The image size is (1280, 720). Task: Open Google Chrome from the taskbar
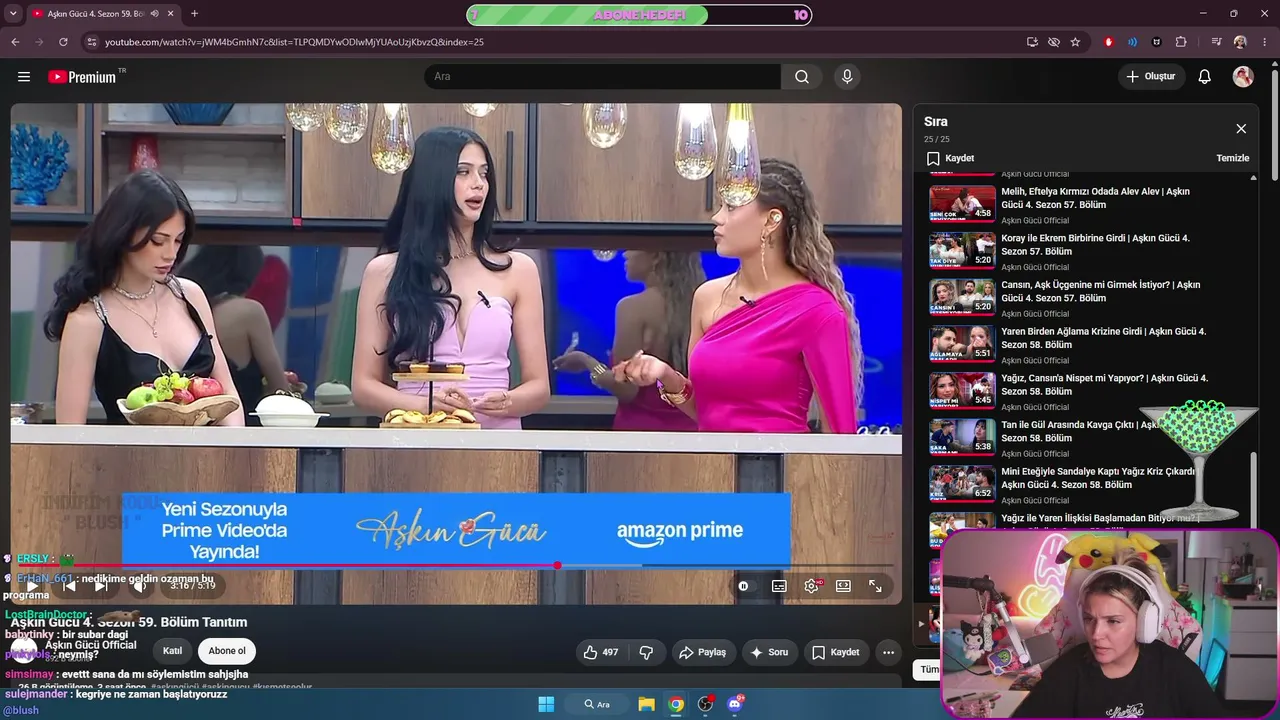coord(676,704)
